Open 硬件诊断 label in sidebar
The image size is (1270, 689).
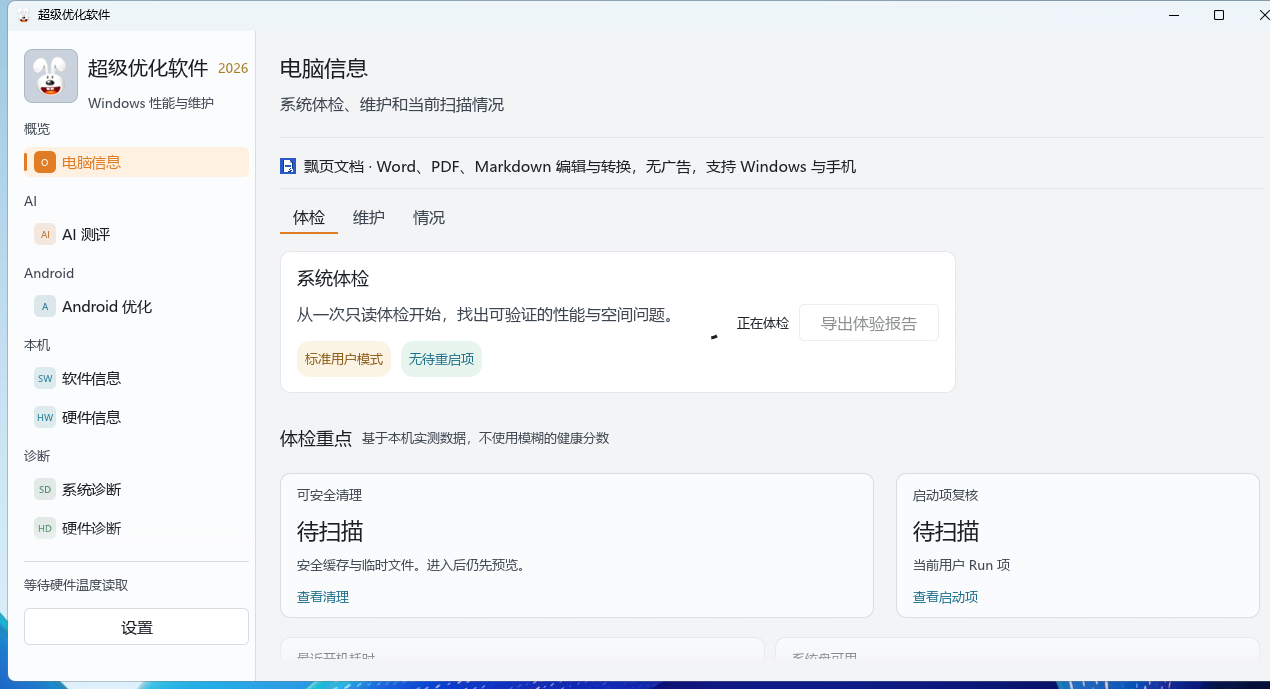[91, 528]
